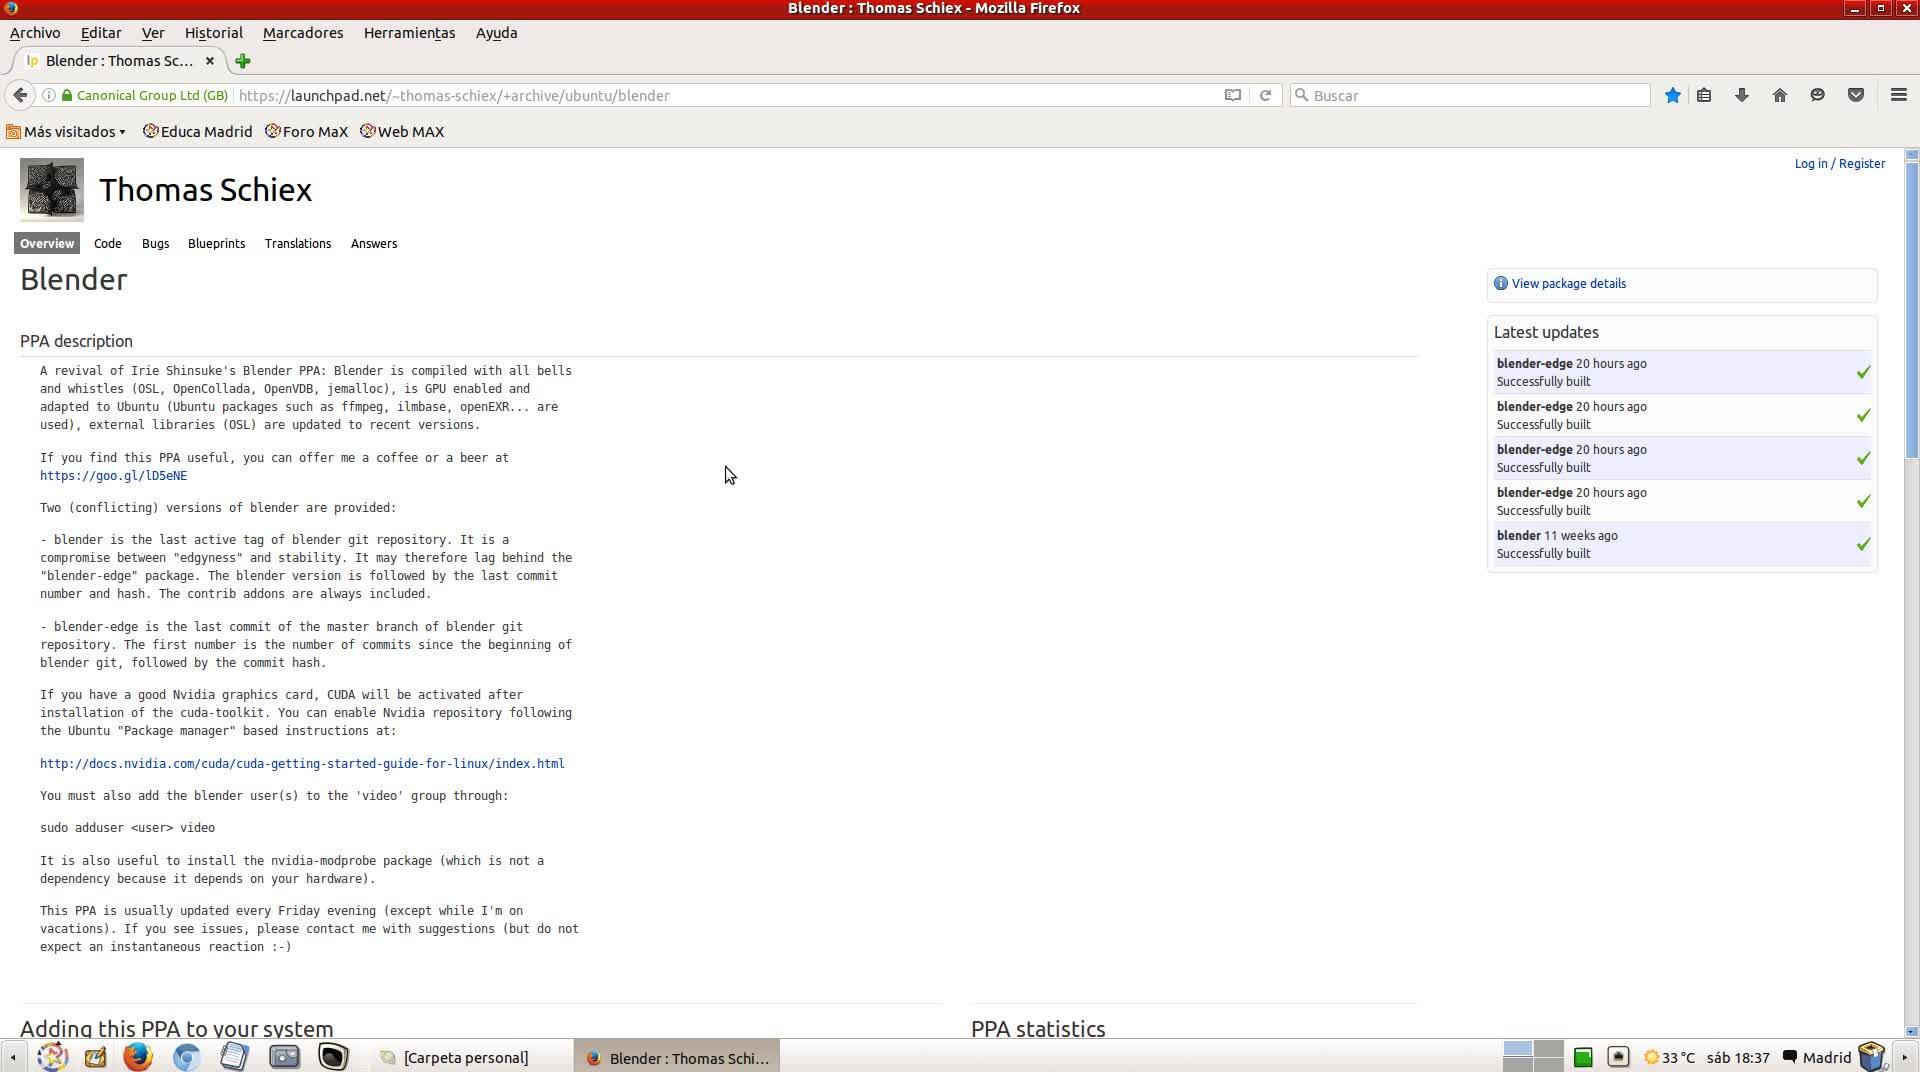Expand the right panel scroll arrow

1905,1057
